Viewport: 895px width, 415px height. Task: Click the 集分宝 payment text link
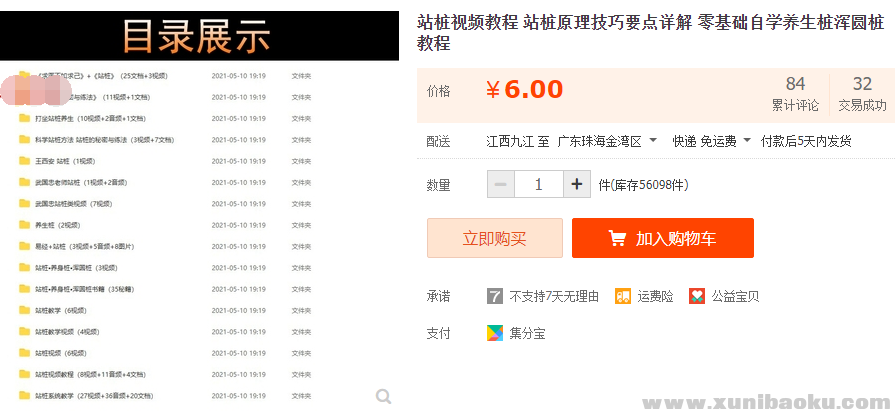point(526,333)
